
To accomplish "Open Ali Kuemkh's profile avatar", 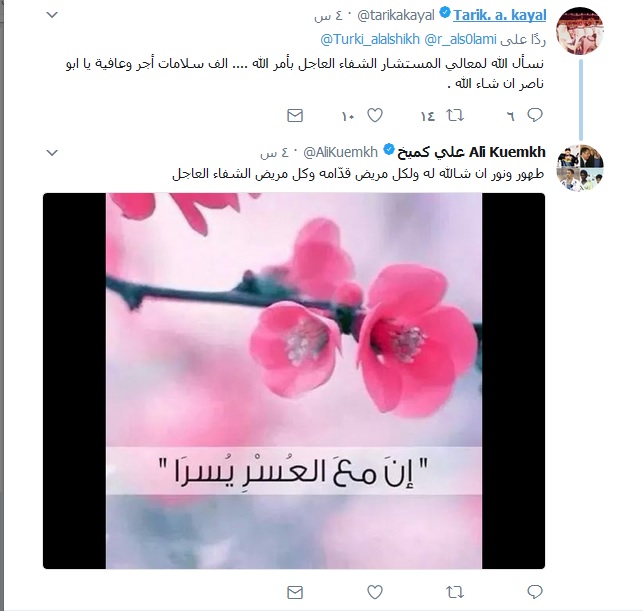I will point(580,168).
